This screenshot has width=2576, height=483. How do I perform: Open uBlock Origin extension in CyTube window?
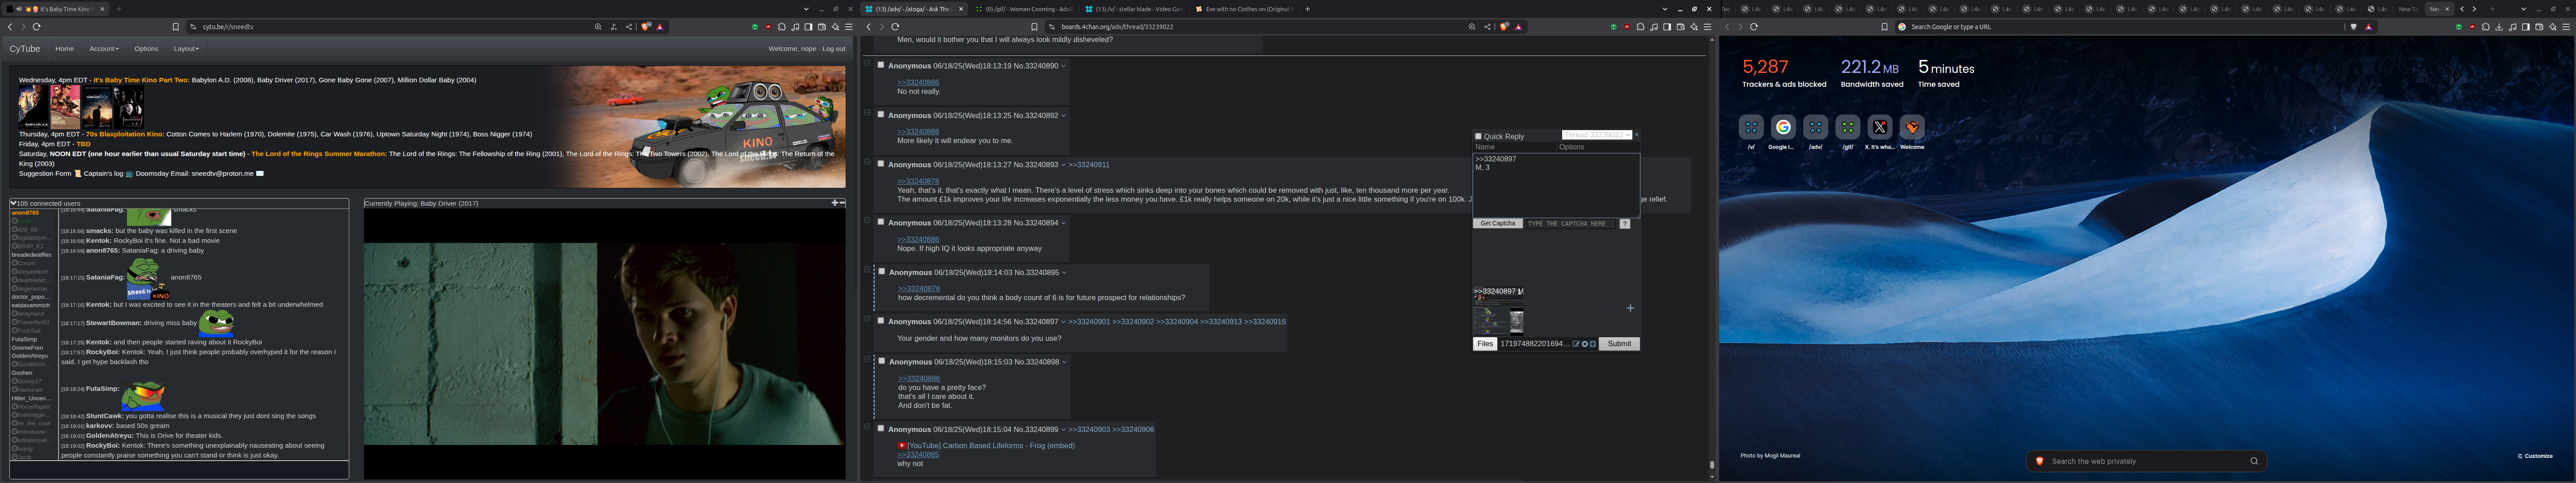tap(769, 27)
